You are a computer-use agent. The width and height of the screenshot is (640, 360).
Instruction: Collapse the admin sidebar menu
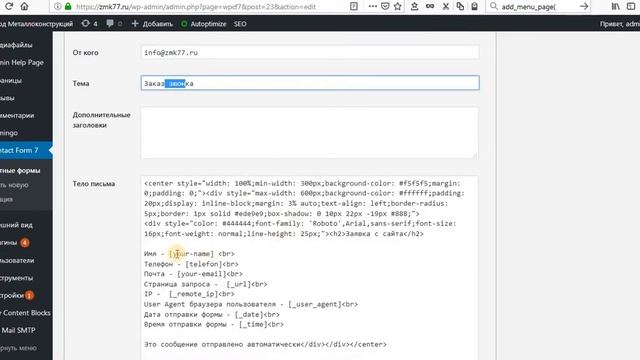tap(18, 348)
